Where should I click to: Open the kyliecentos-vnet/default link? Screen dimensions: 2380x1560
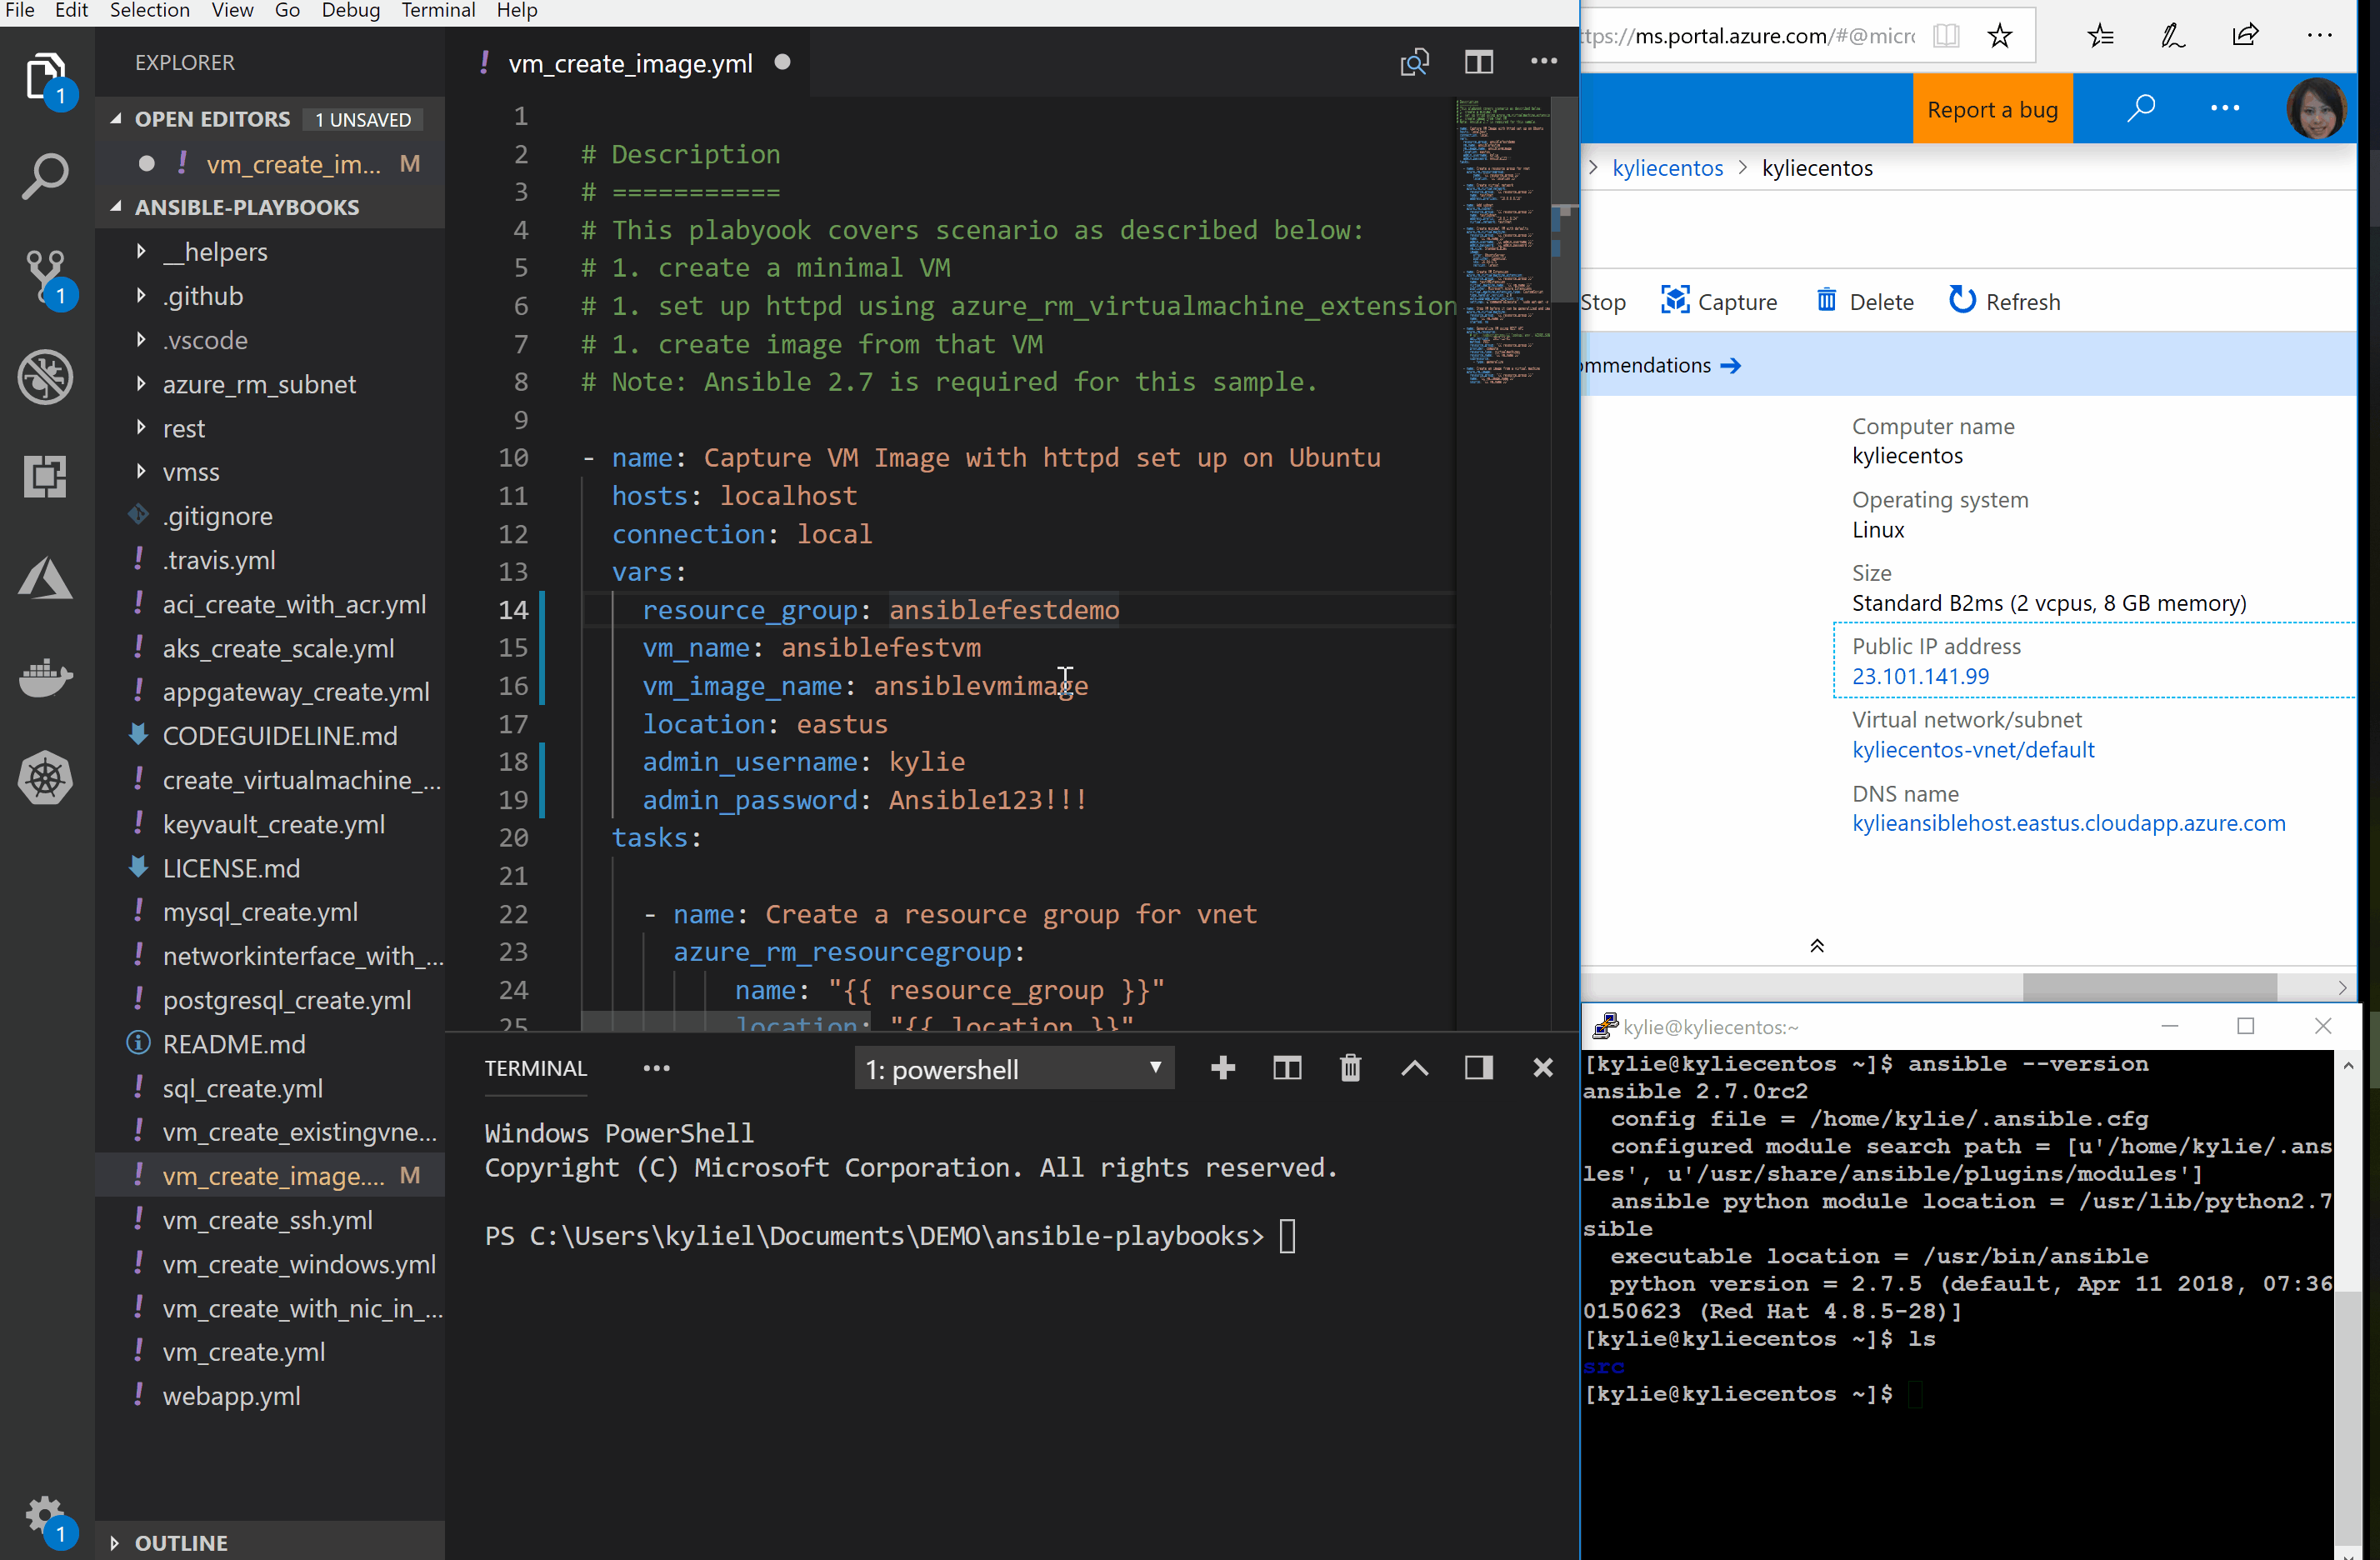coord(1973,749)
